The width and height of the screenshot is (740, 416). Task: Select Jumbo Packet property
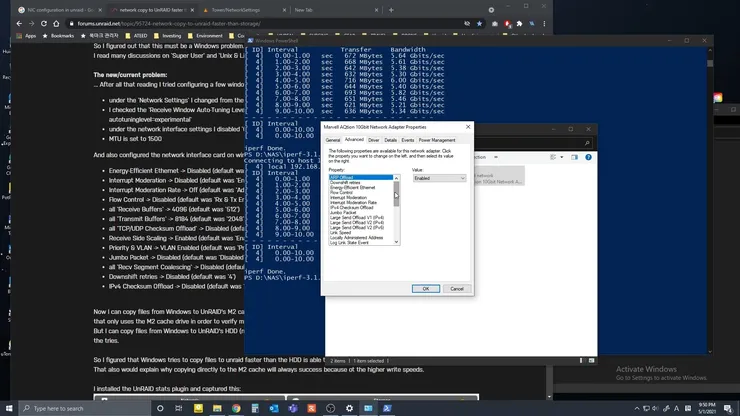pos(361,212)
